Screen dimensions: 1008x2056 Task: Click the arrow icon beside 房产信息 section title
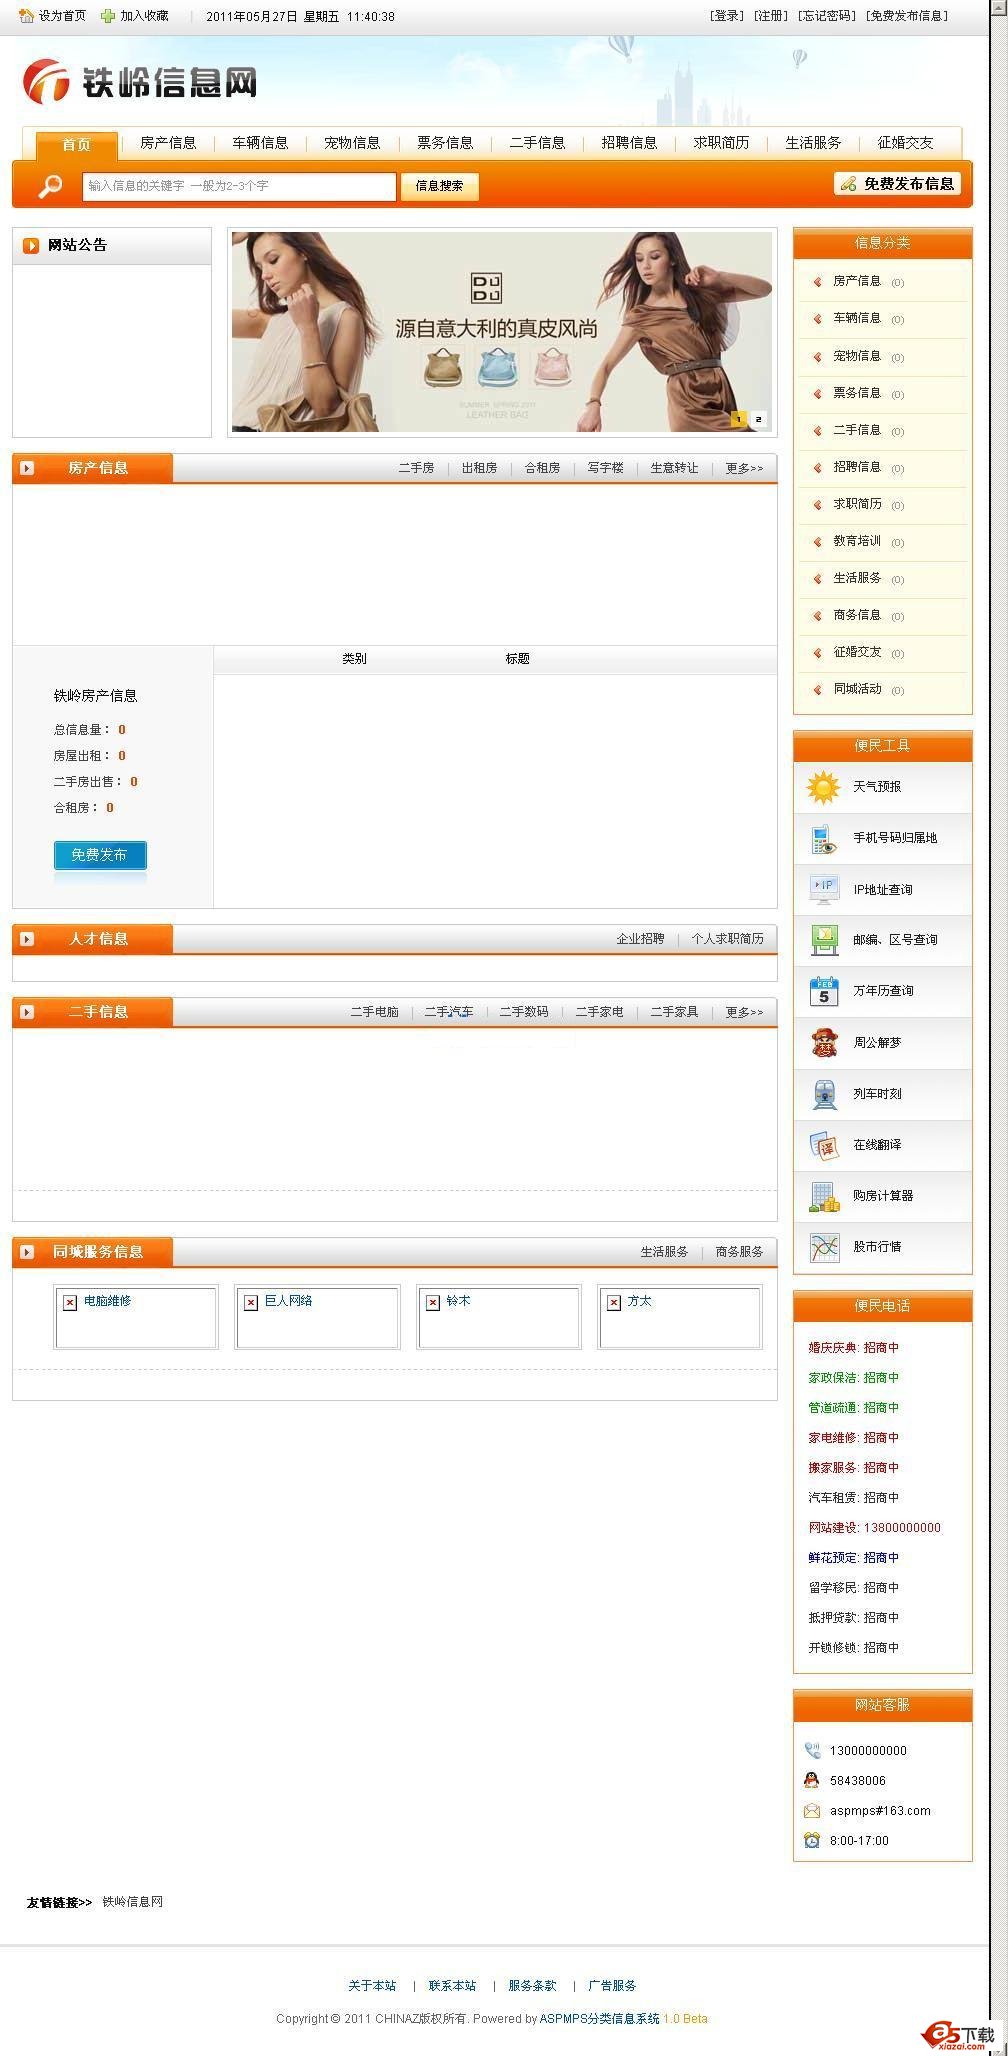(x=27, y=468)
